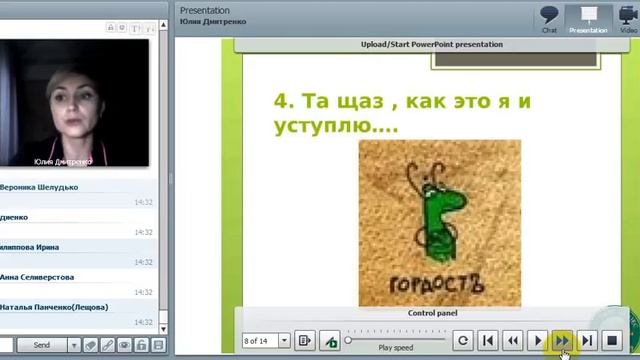Click the panel splitter handle between chat and slides
This screenshot has height=360, width=640.
tap(171, 179)
